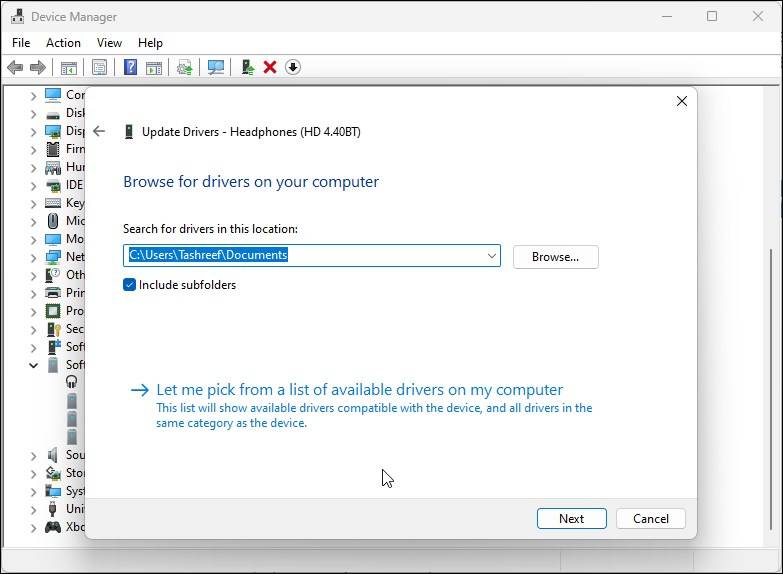
Task: Expand the Computer tree node
Action: click(33, 96)
